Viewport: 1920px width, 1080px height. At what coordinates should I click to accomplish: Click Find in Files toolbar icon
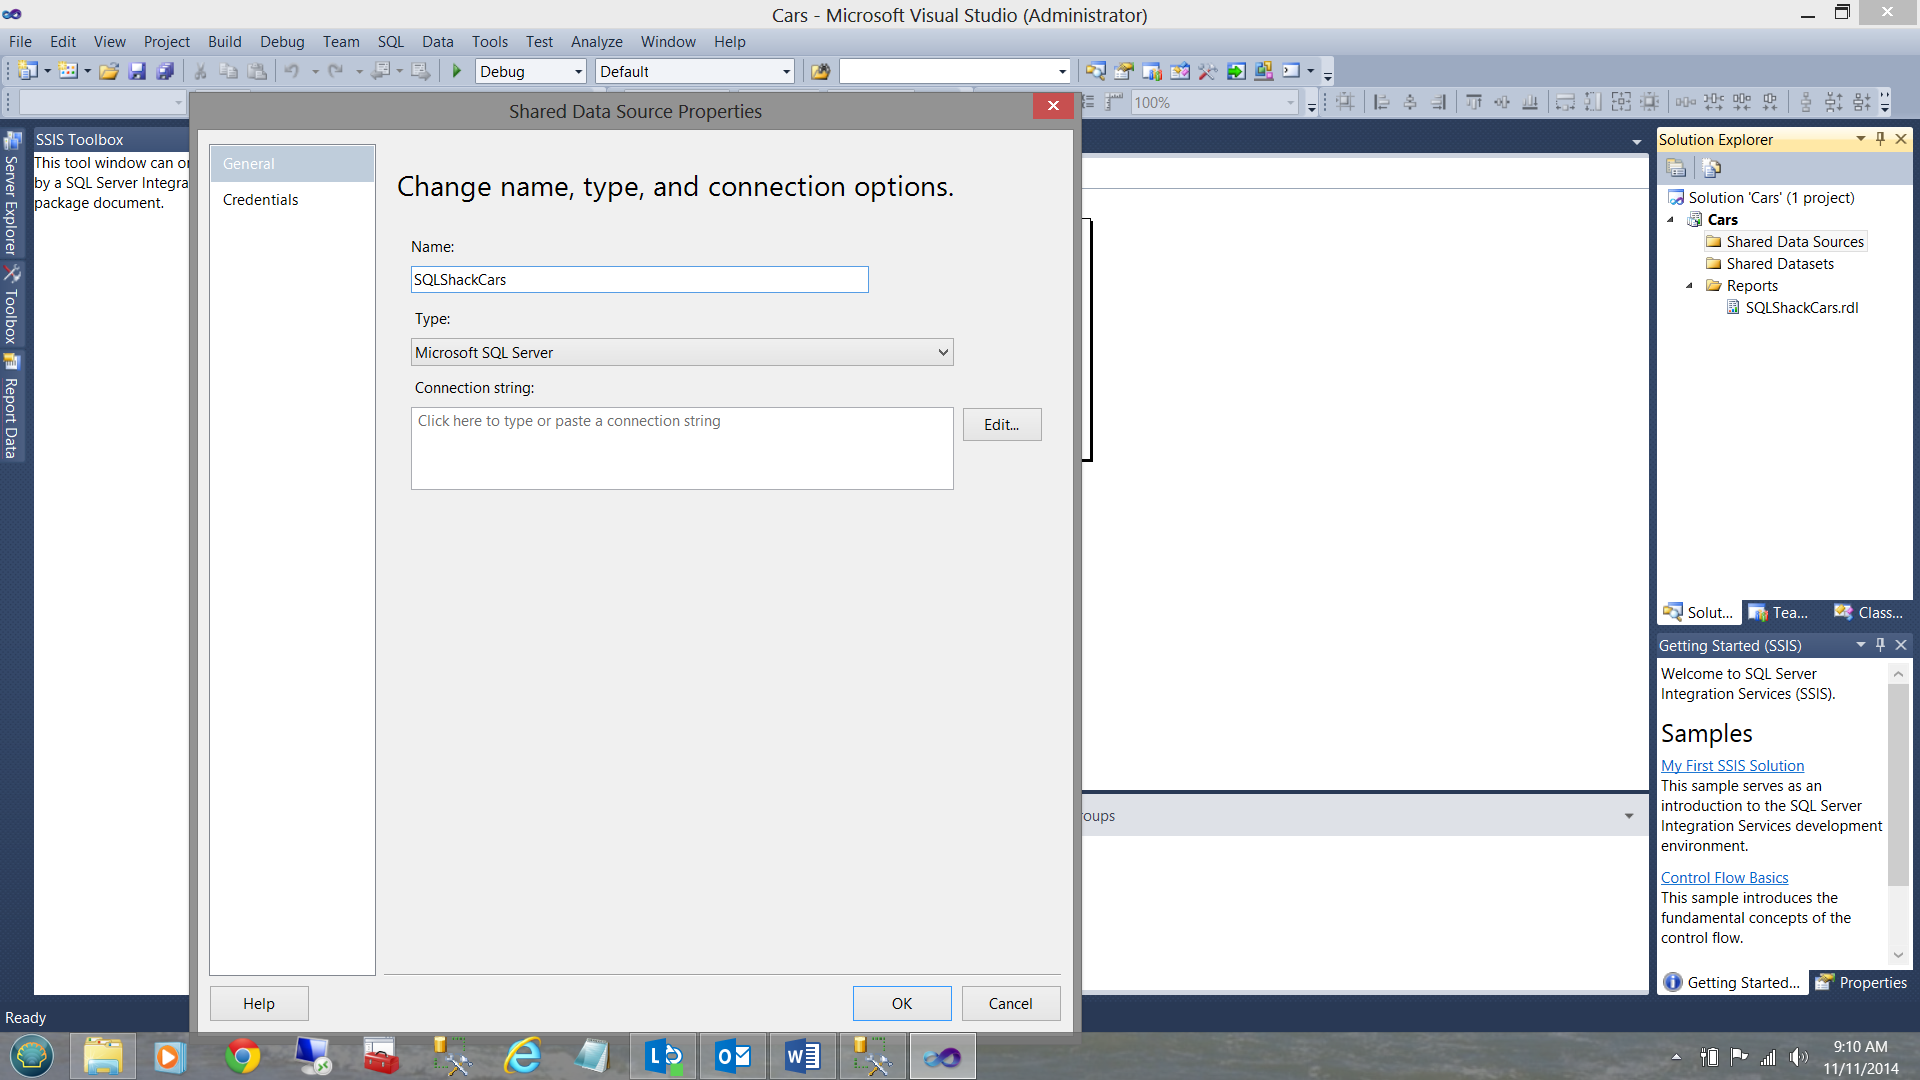point(820,71)
